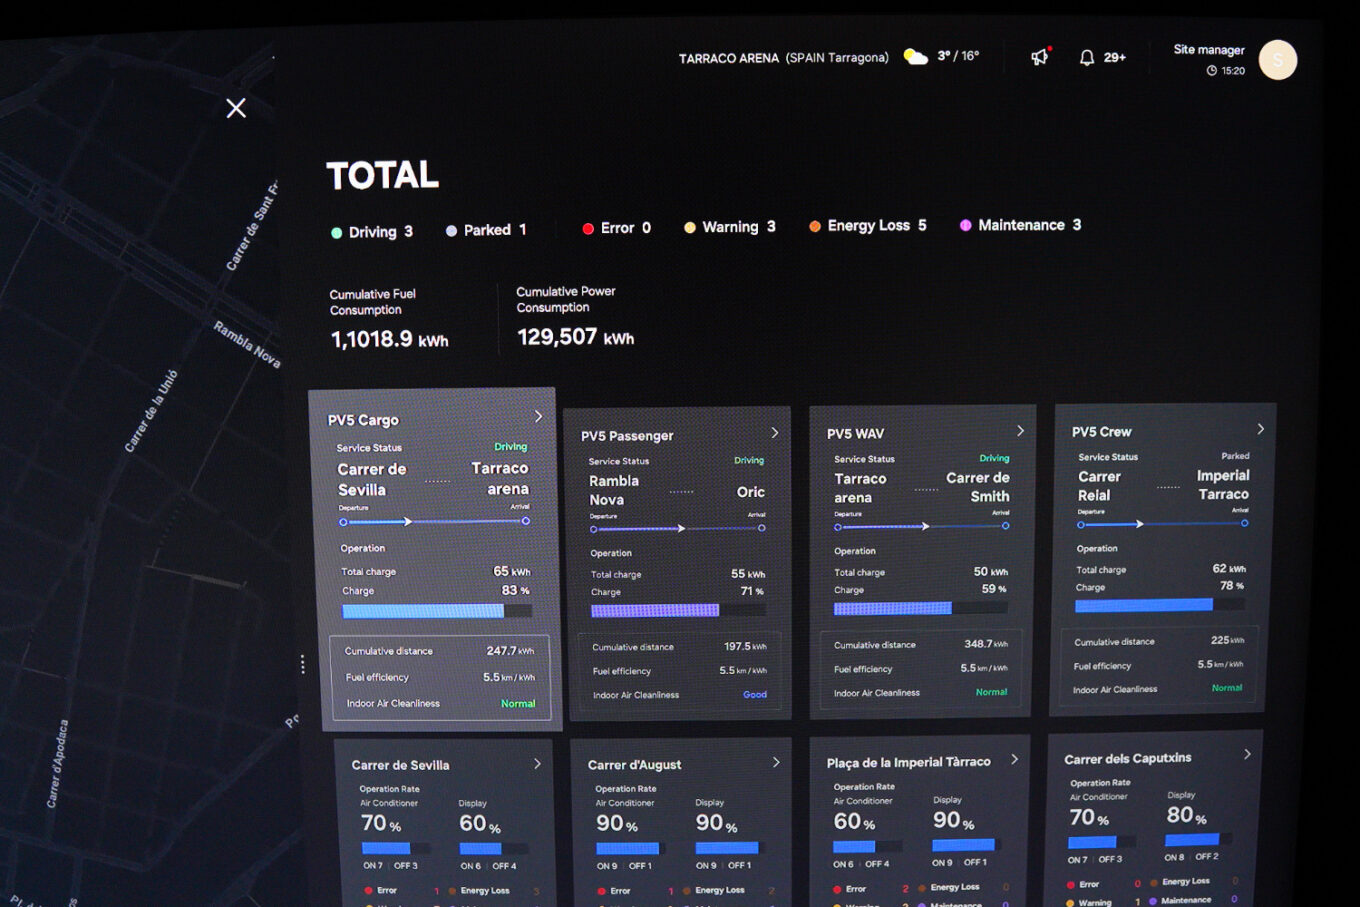Click PV5 Cargo charge progress bar
This screenshot has height=907, width=1360.
click(x=437, y=611)
